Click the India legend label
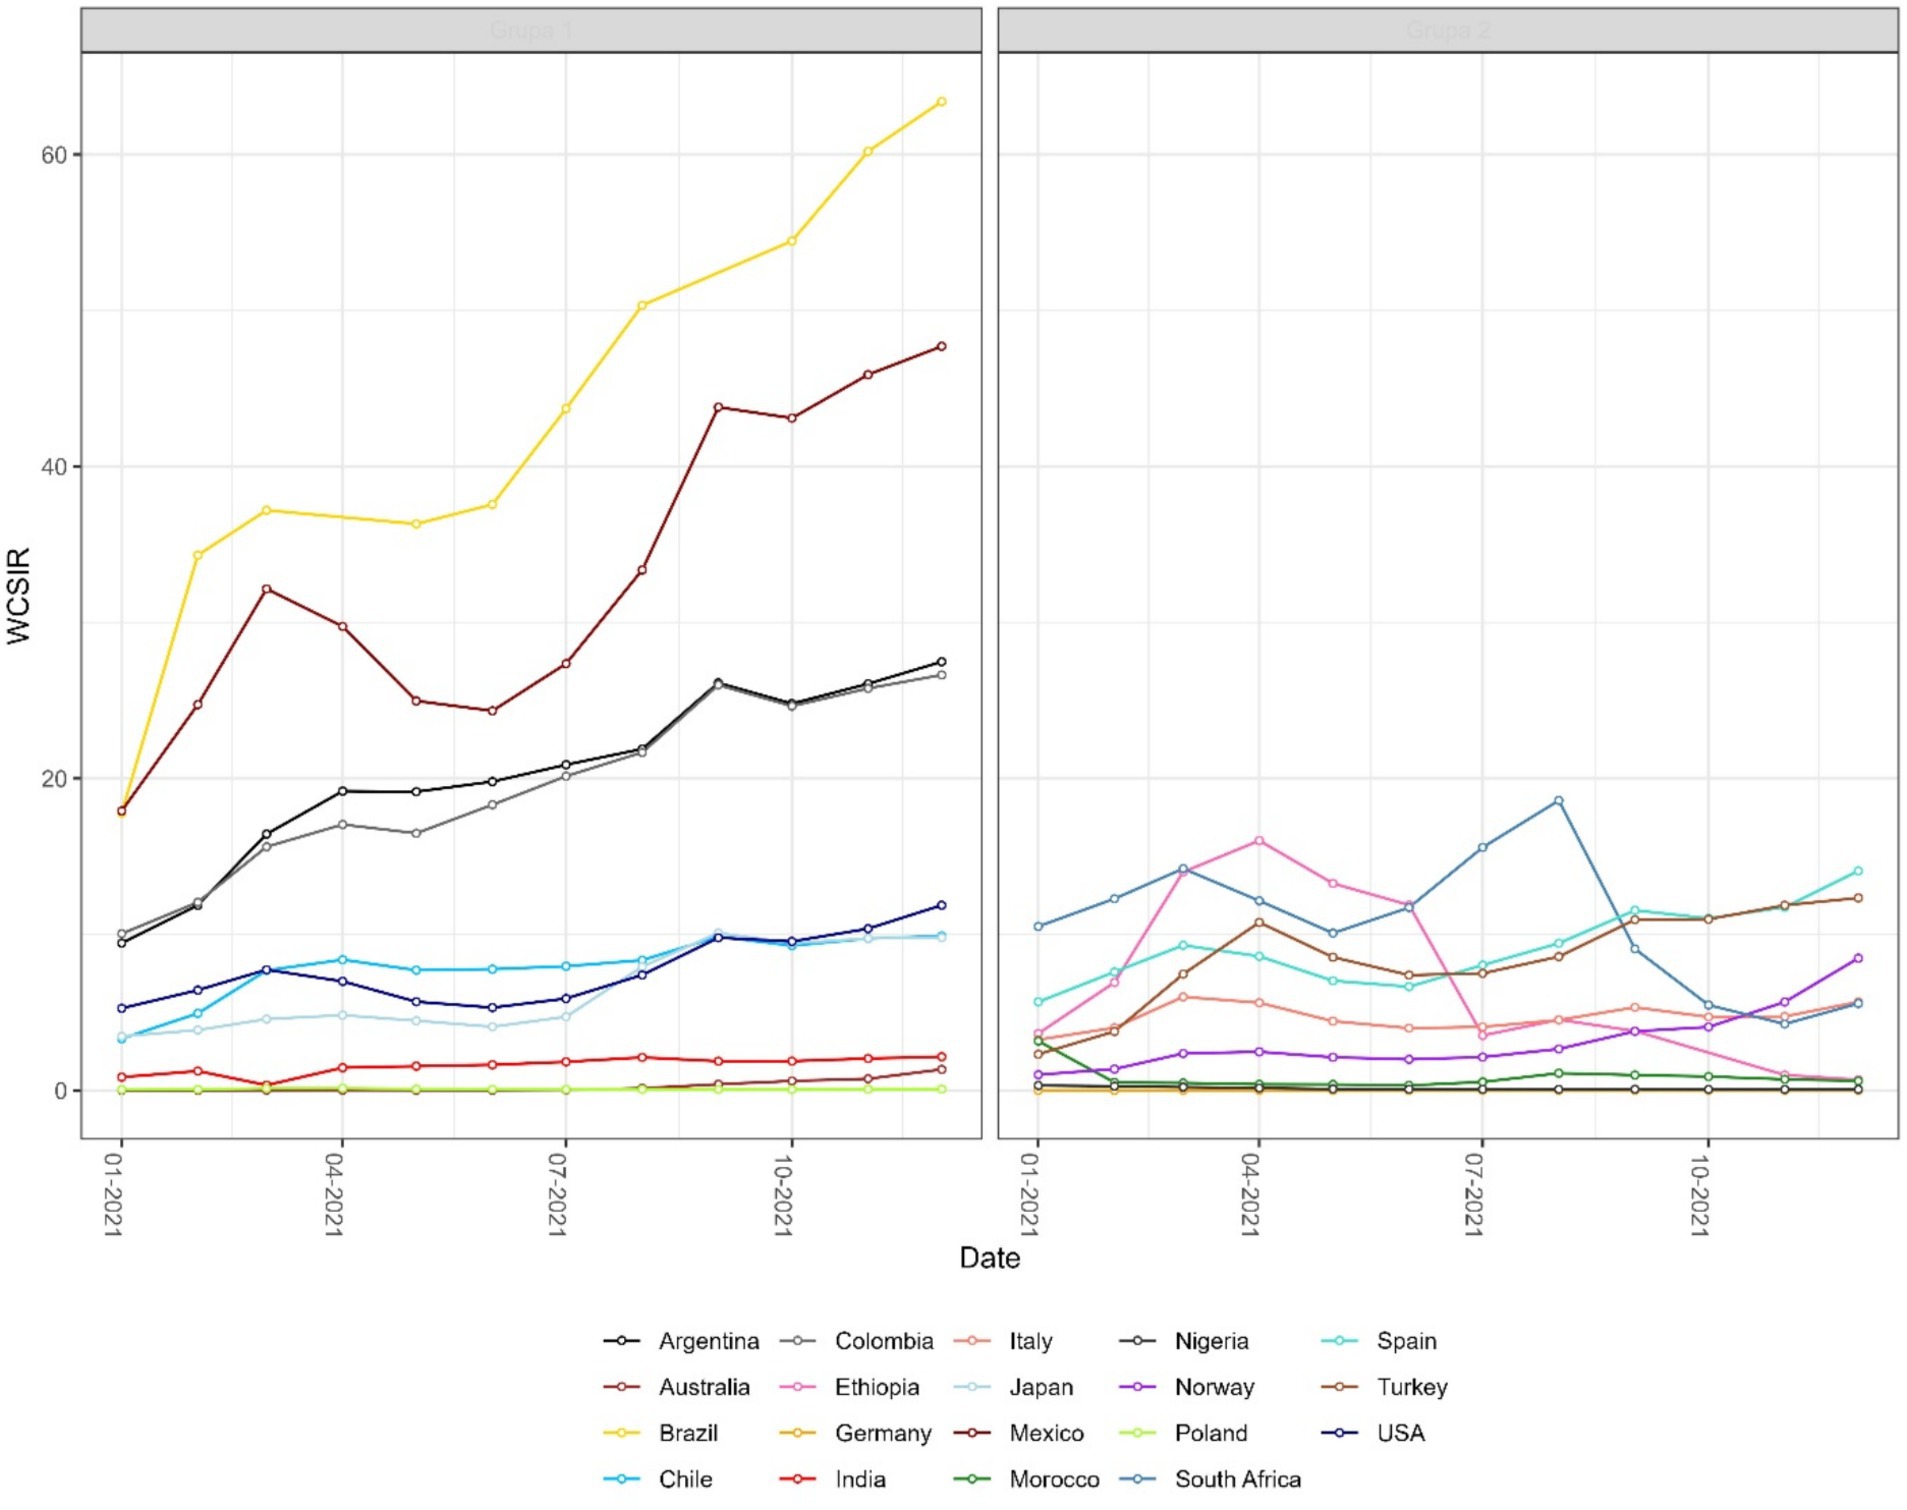The image size is (1907, 1510). (860, 1479)
